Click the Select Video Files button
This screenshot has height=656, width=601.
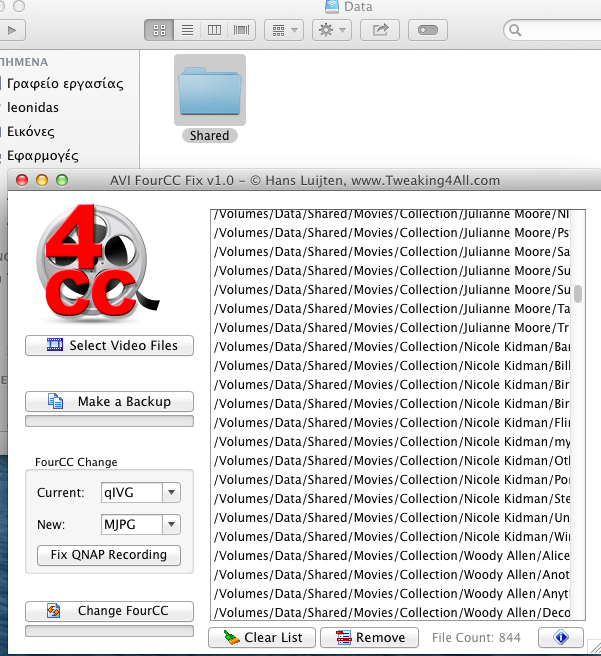coord(110,346)
